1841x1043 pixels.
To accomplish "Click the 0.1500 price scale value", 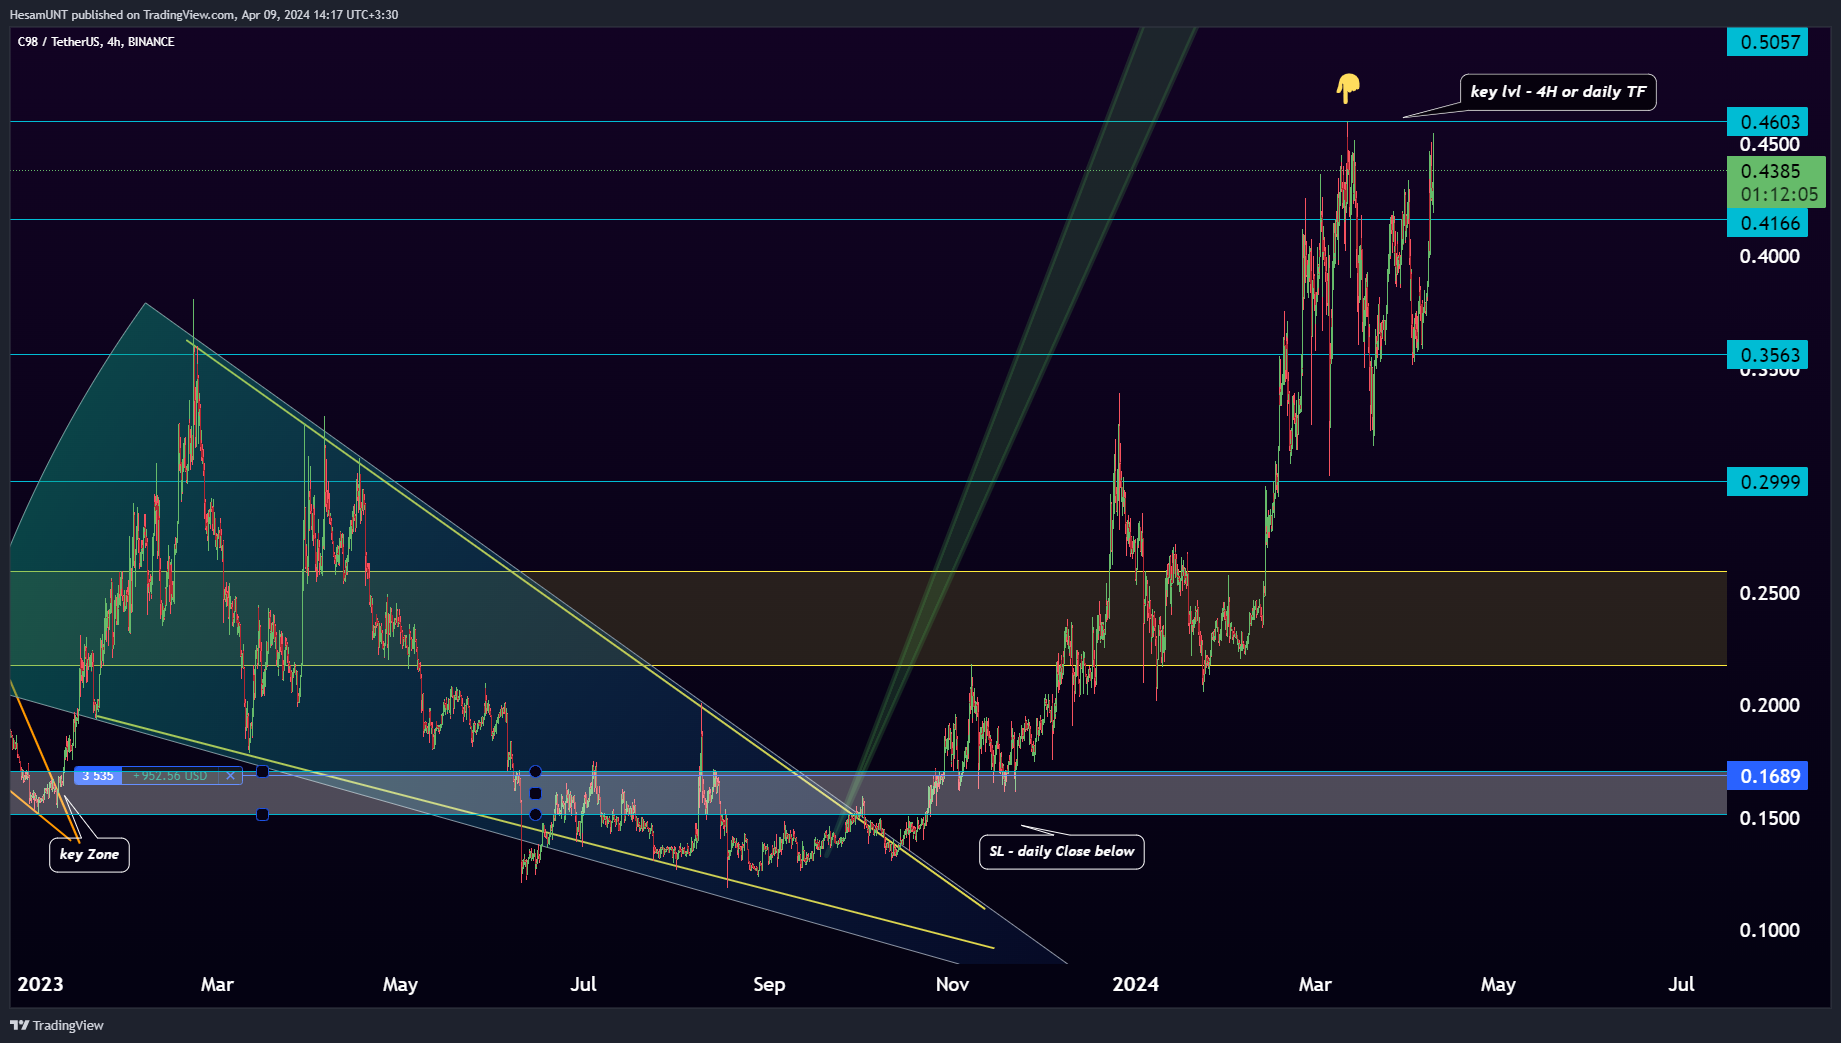I will [1769, 818].
